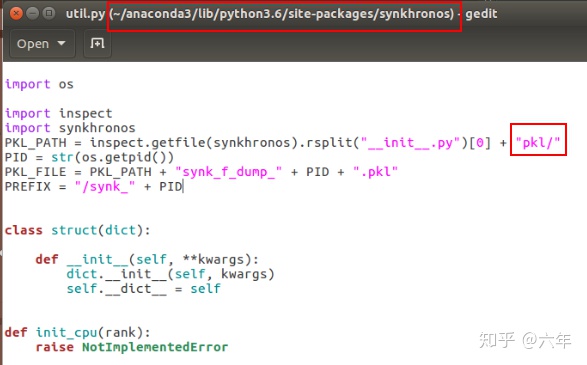Click the 'raise NotImplementedError' line
This screenshot has height=365, width=587.
[x=132, y=347]
